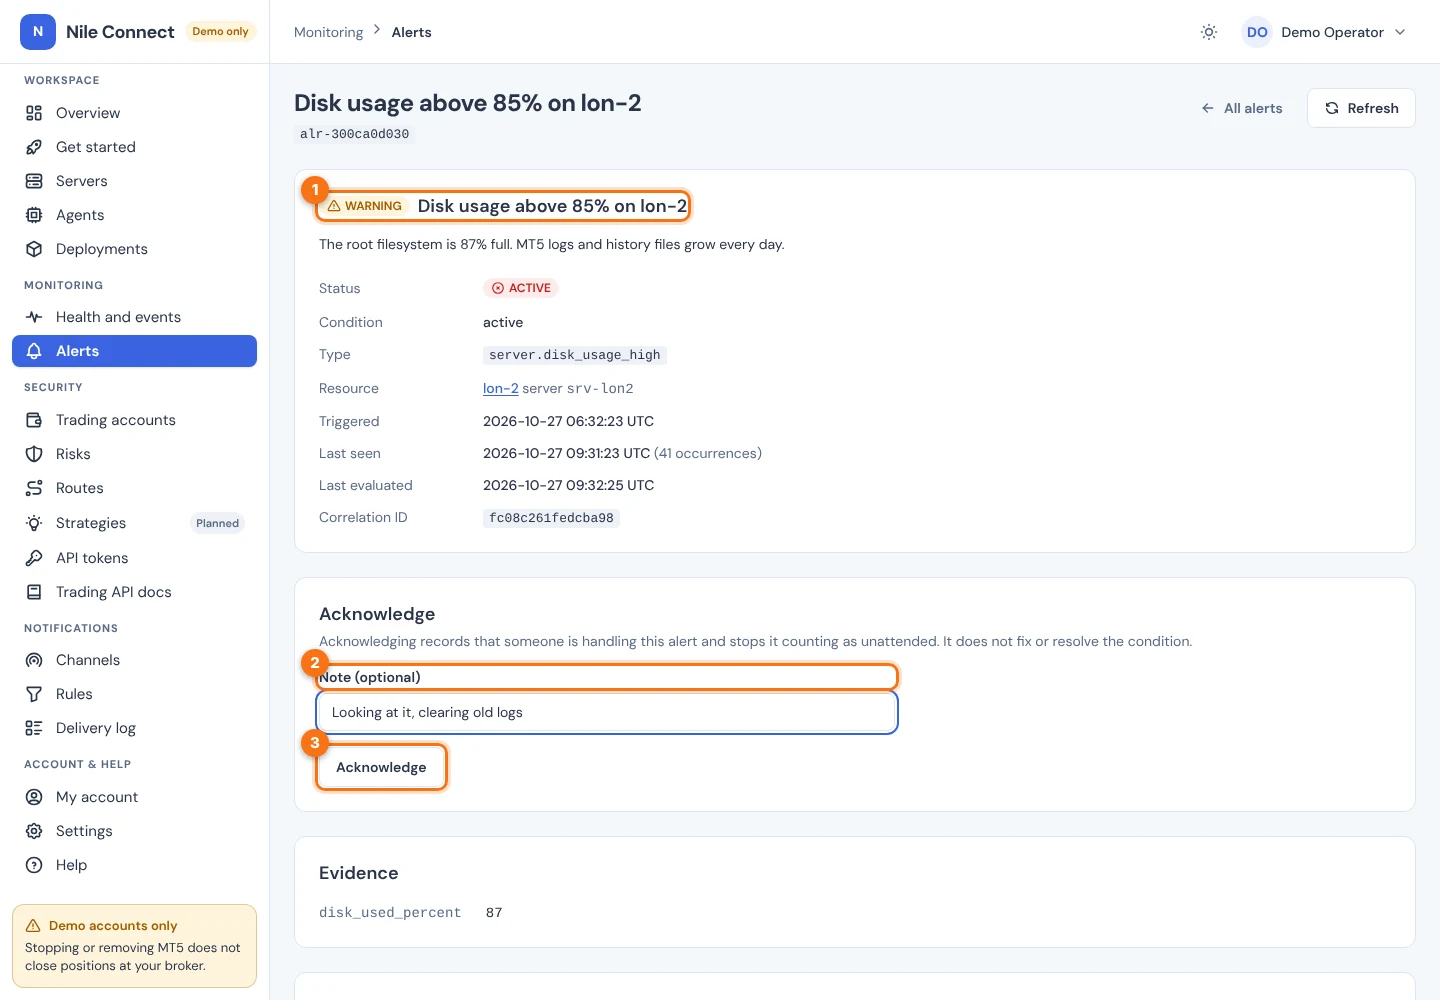Viewport: 1440px width, 1000px height.
Task: Click the Triggered timestamp 2026-10-27 06:32:23 UTC
Action: click(568, 421)
